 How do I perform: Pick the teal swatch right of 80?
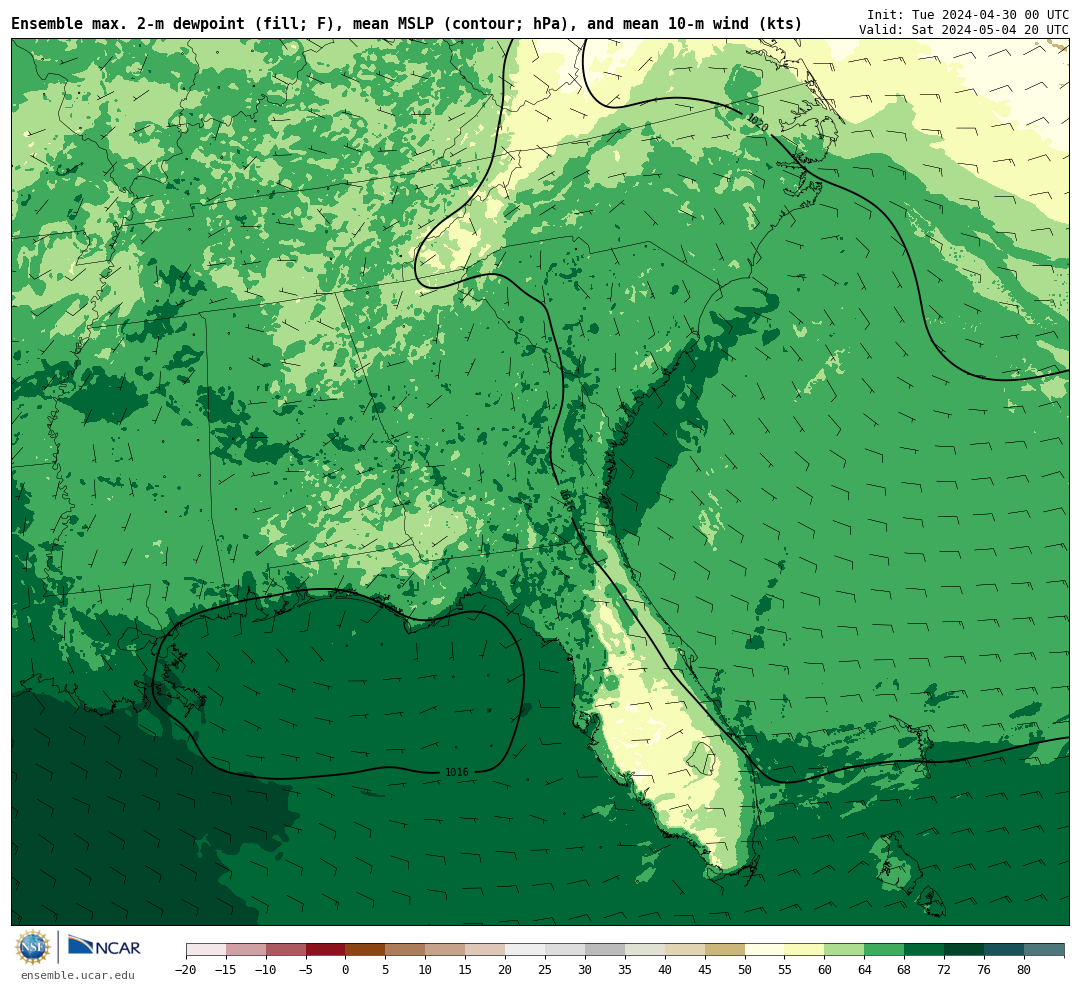1045,950
